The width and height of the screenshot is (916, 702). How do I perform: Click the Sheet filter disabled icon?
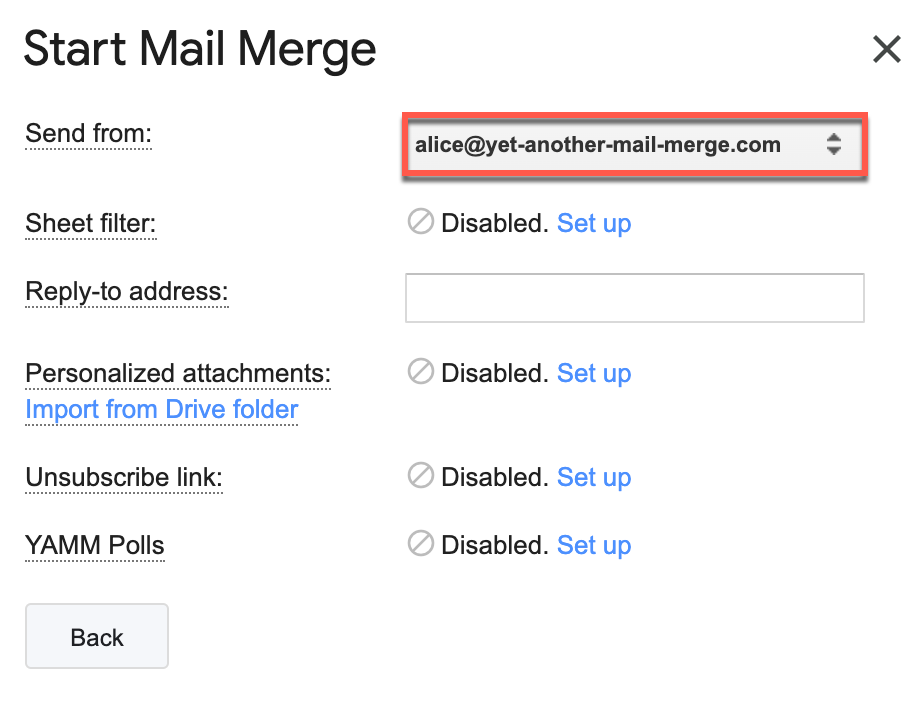point(420,222)
